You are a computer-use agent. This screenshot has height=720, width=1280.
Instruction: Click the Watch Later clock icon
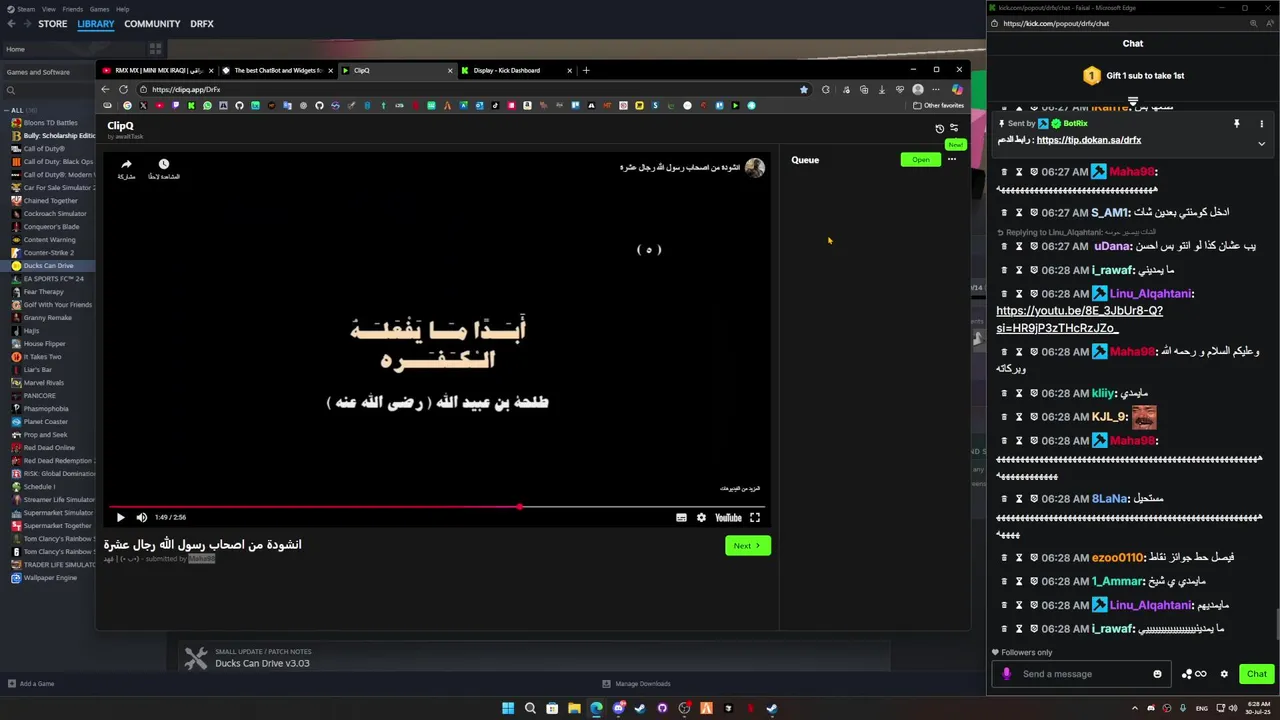[164, 165]
